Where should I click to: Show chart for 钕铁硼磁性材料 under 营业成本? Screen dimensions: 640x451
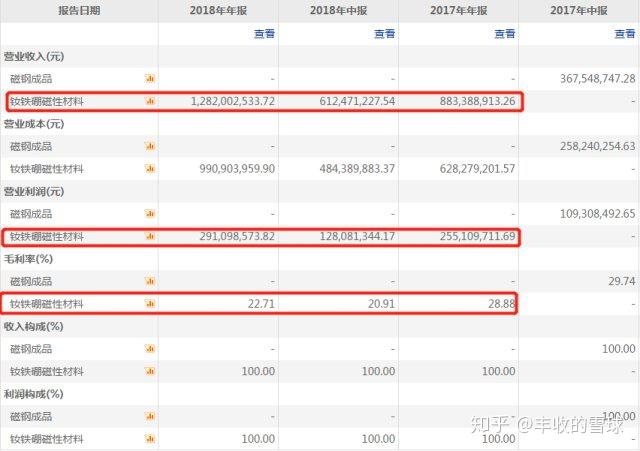pyautogui.click(x=150, y=168)
